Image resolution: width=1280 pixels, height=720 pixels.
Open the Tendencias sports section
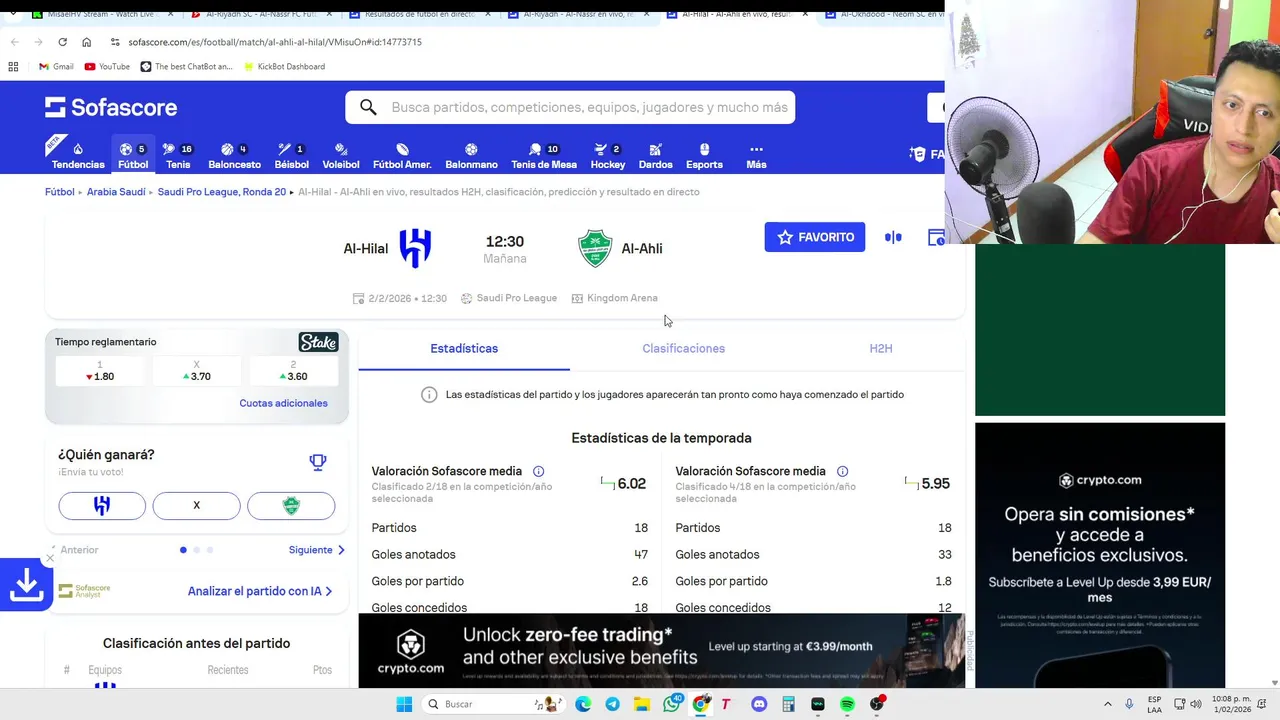pos(78,155)
